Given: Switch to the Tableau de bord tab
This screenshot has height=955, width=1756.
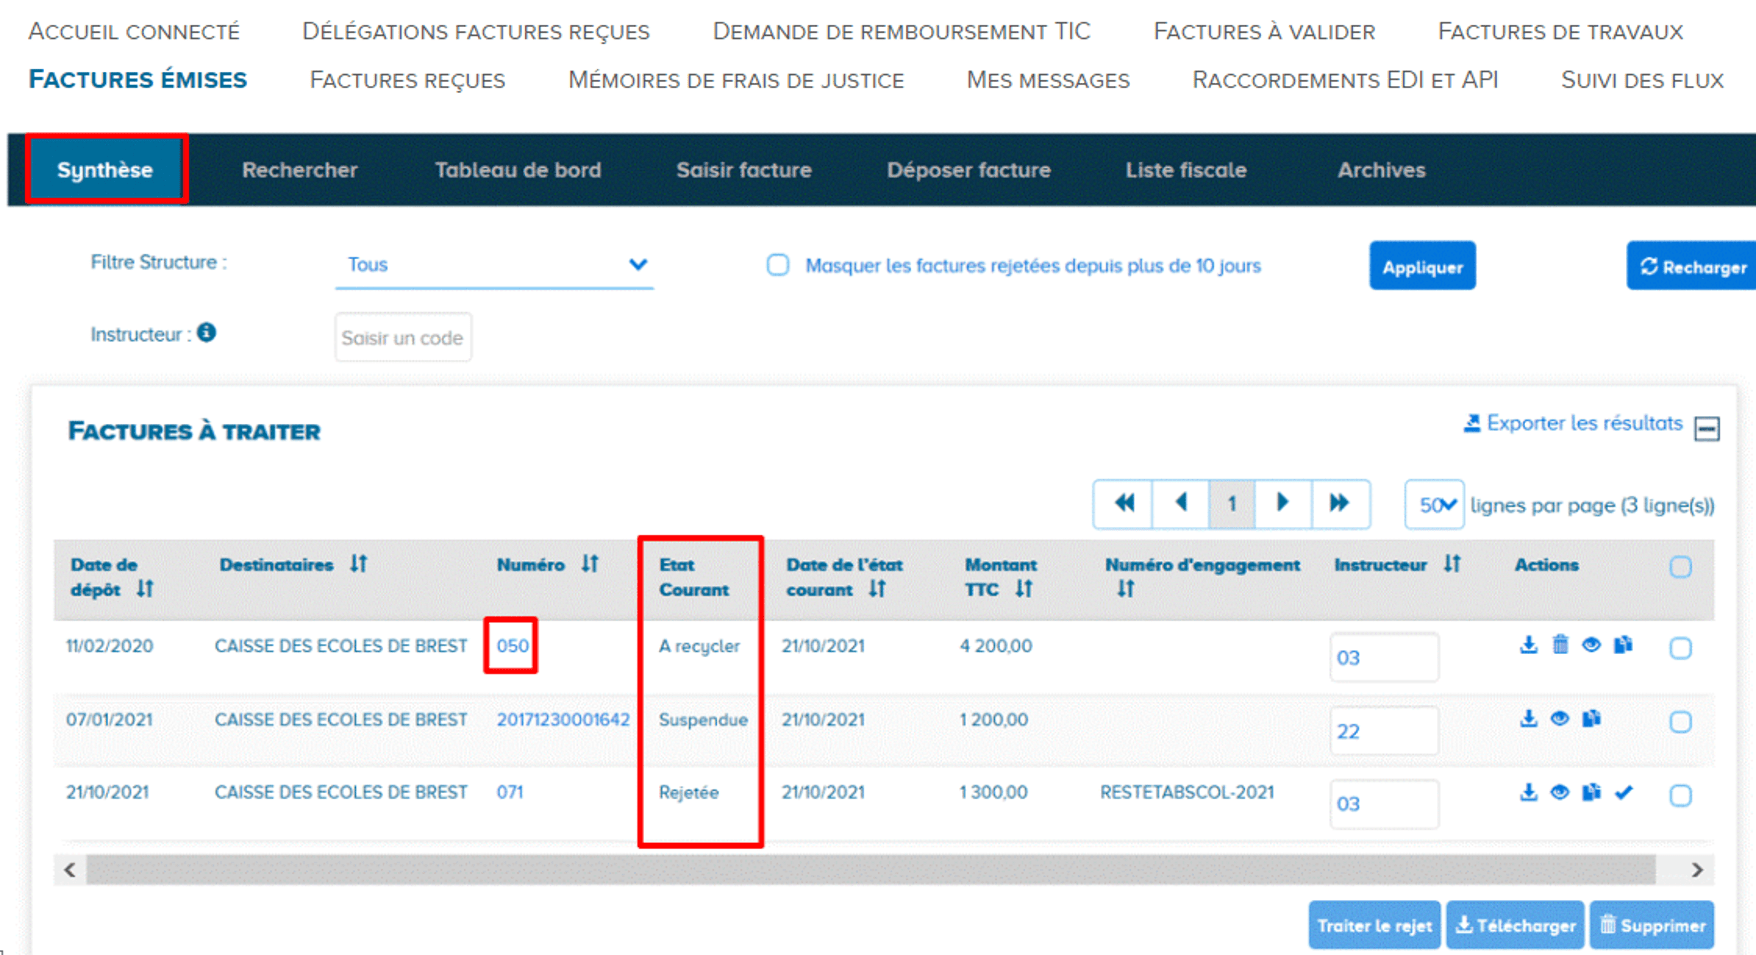Looking at the screenshot, I should tap(518, 170).
